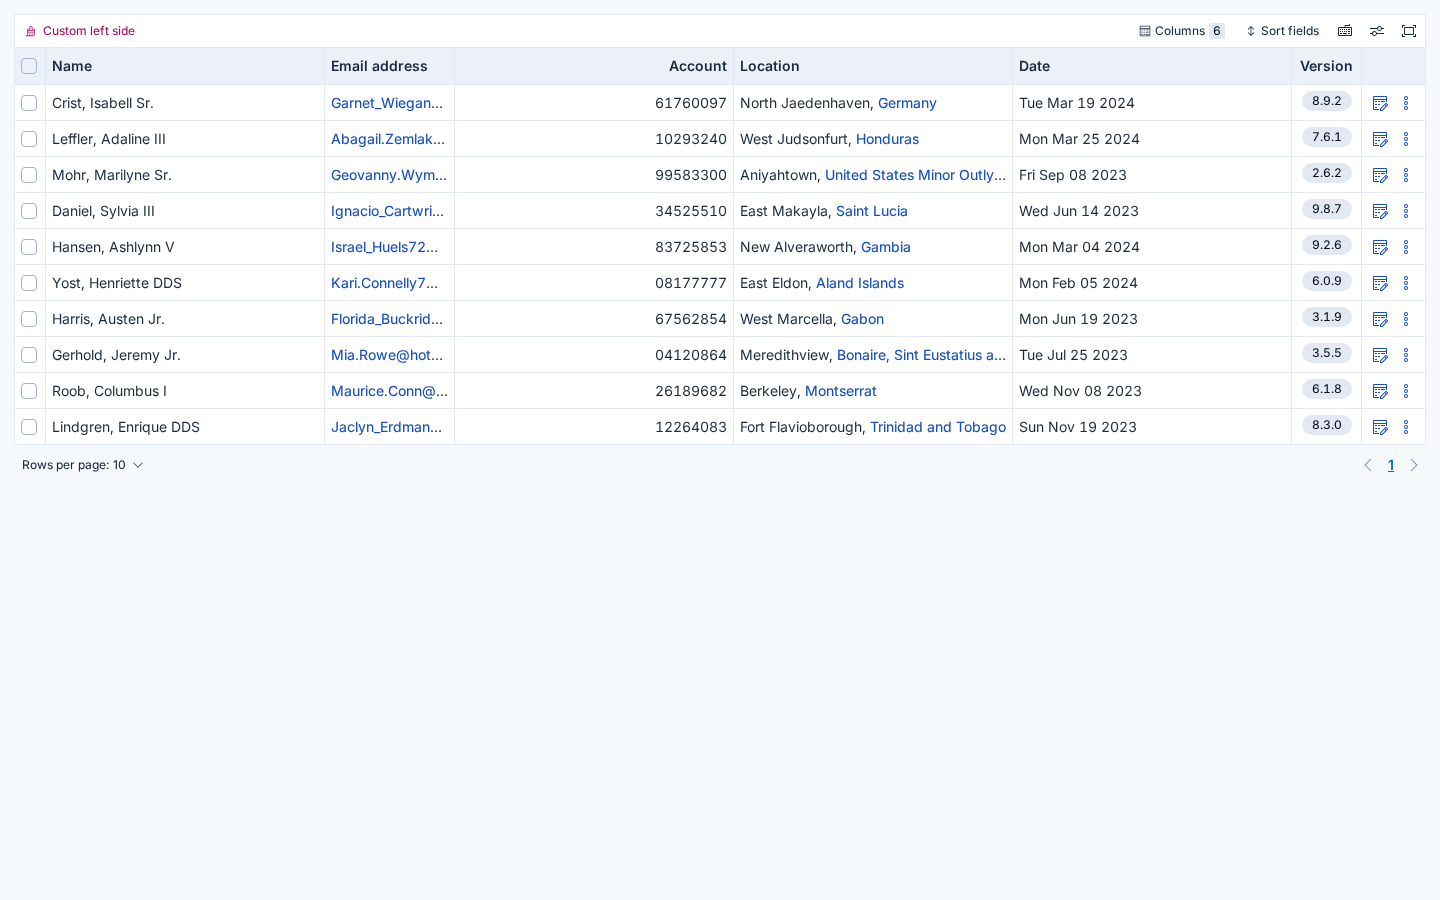Open the Garnet_Wiegan... email link
This screenshot has width=1440, height=900.
(387, 103)
